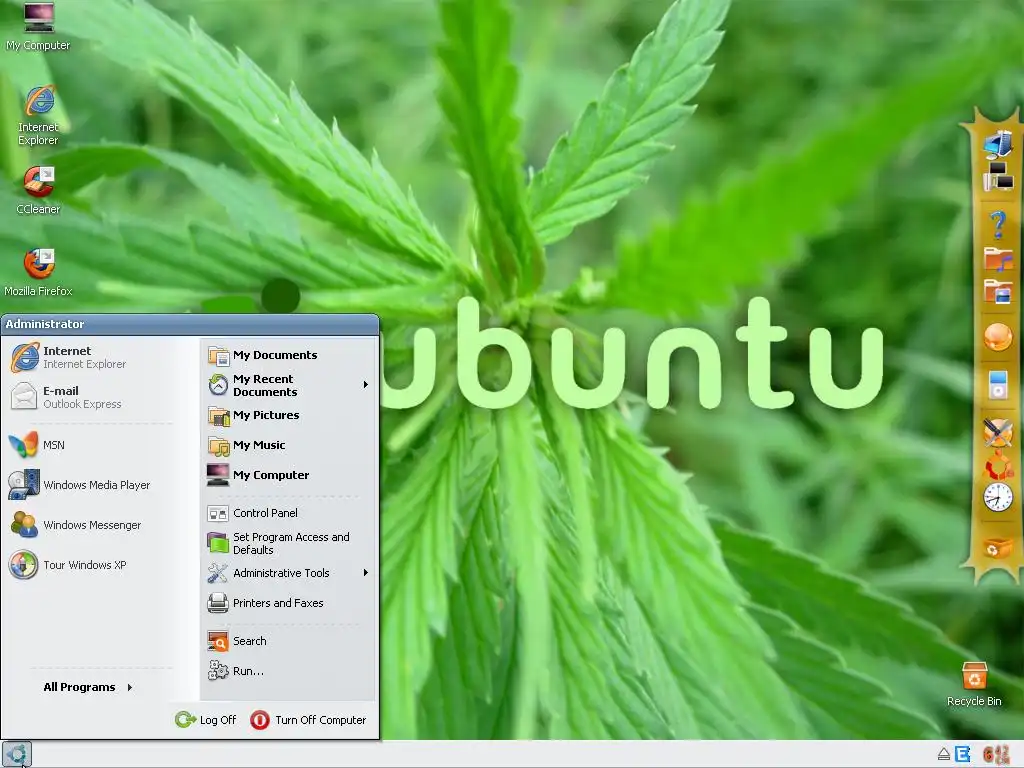Launch Windows Messenger from Start menu
1024x768 pixels.
click(x=91, y=524)
